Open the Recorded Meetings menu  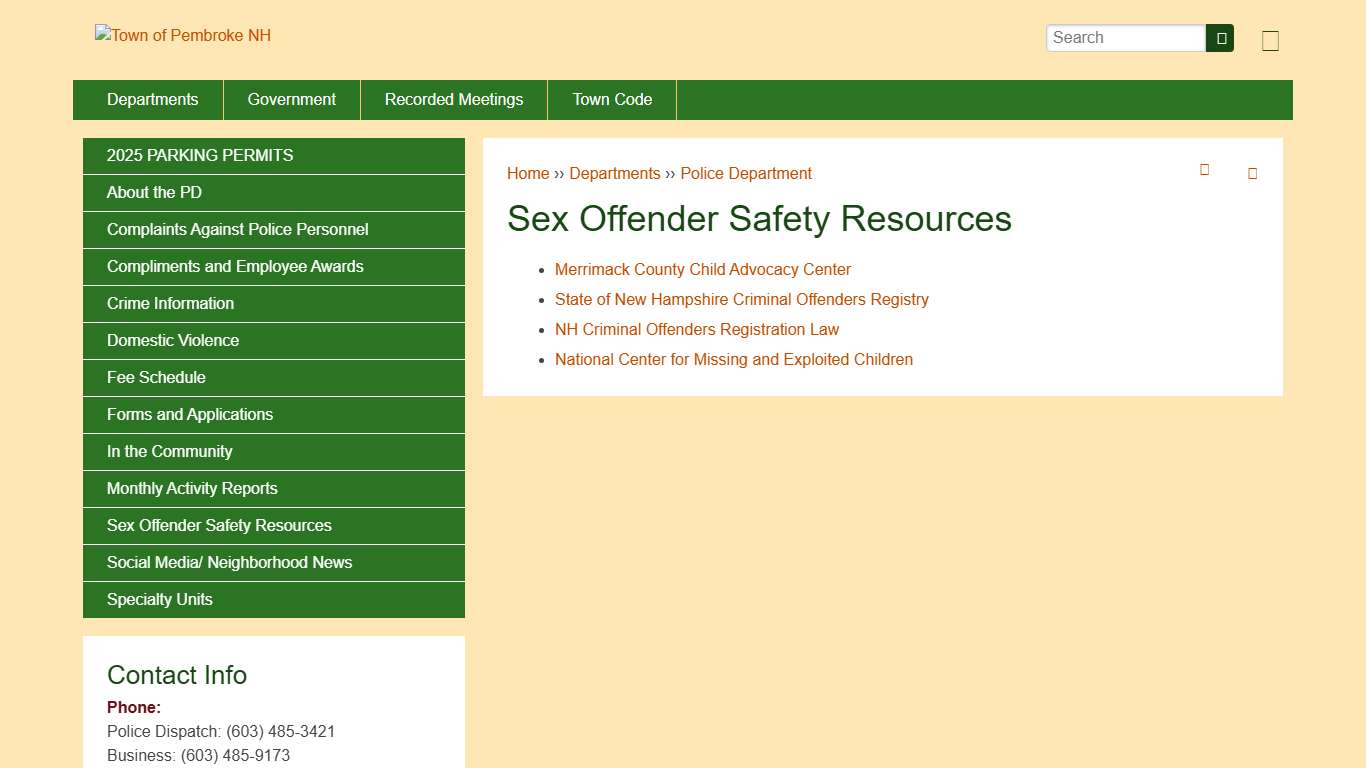click(x=453, y=99)
